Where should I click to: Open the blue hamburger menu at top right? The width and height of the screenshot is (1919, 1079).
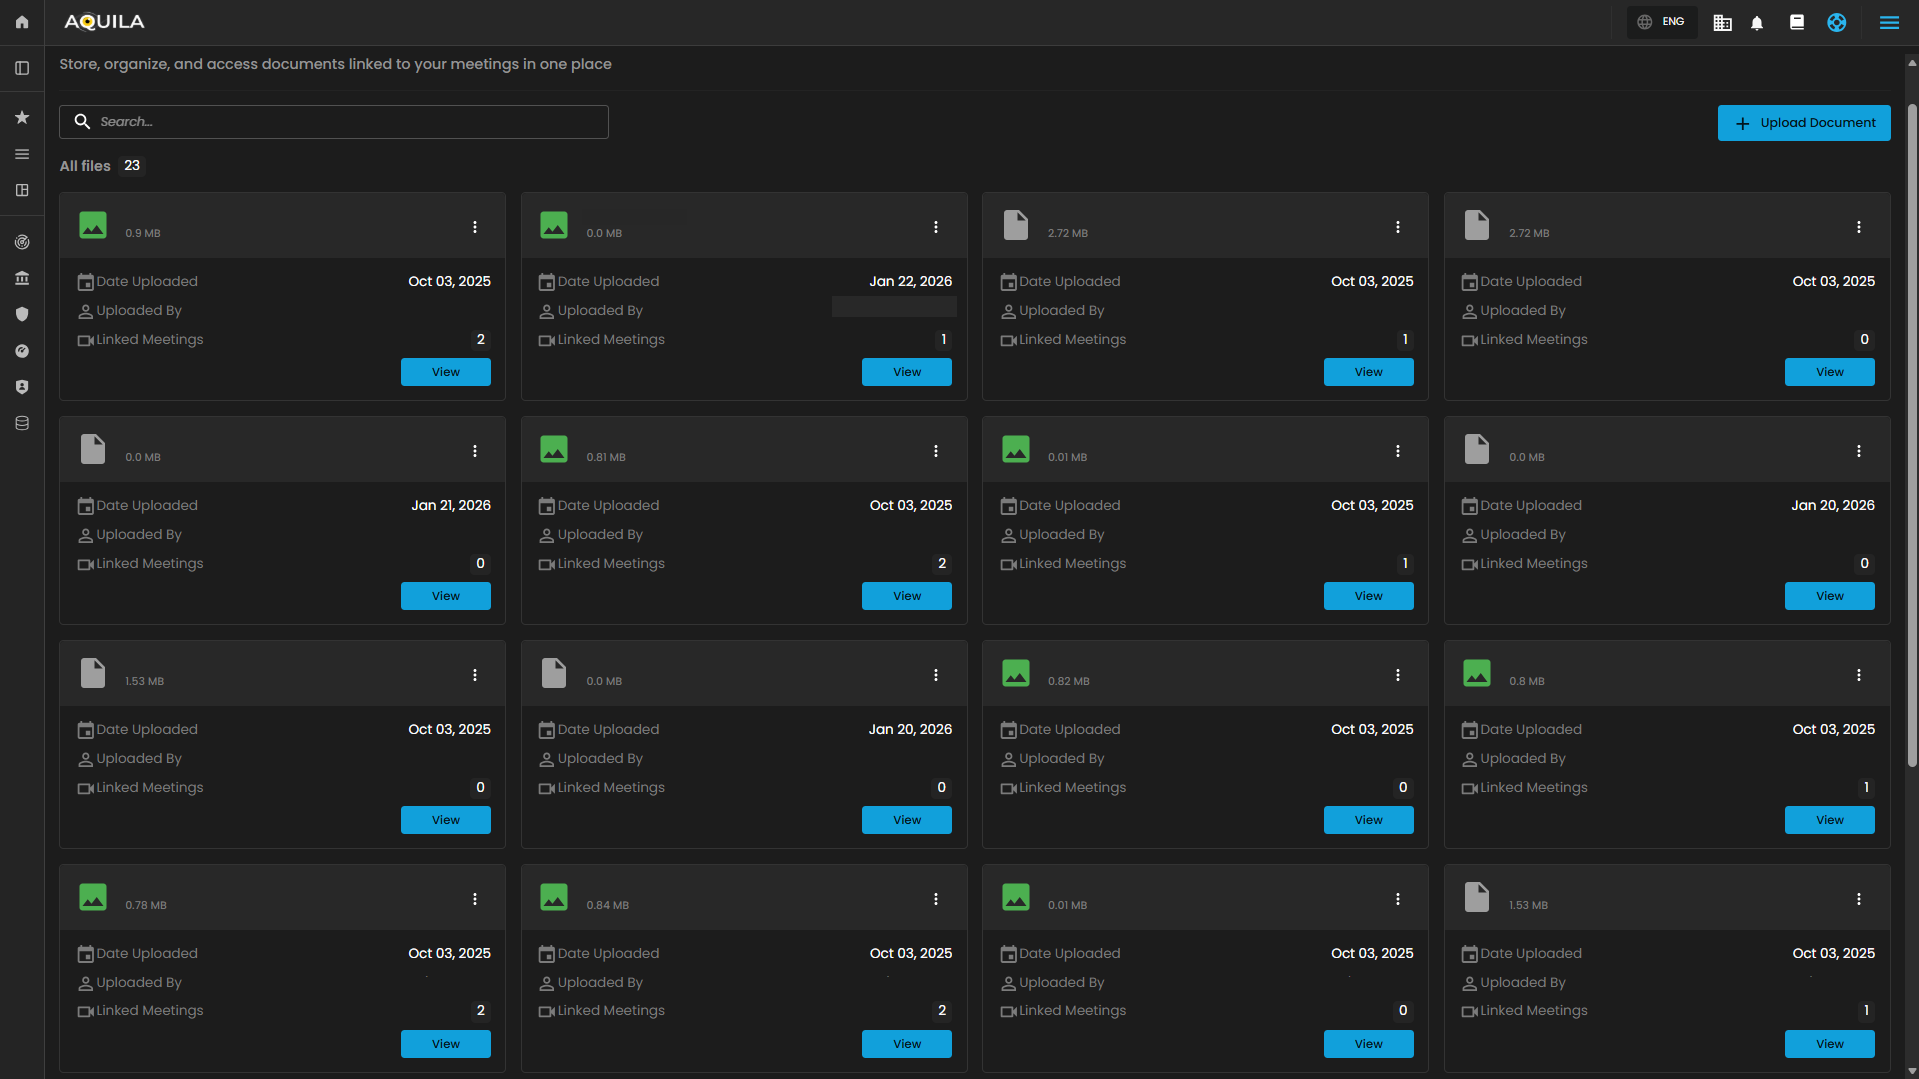click(x=1889, y=23)
